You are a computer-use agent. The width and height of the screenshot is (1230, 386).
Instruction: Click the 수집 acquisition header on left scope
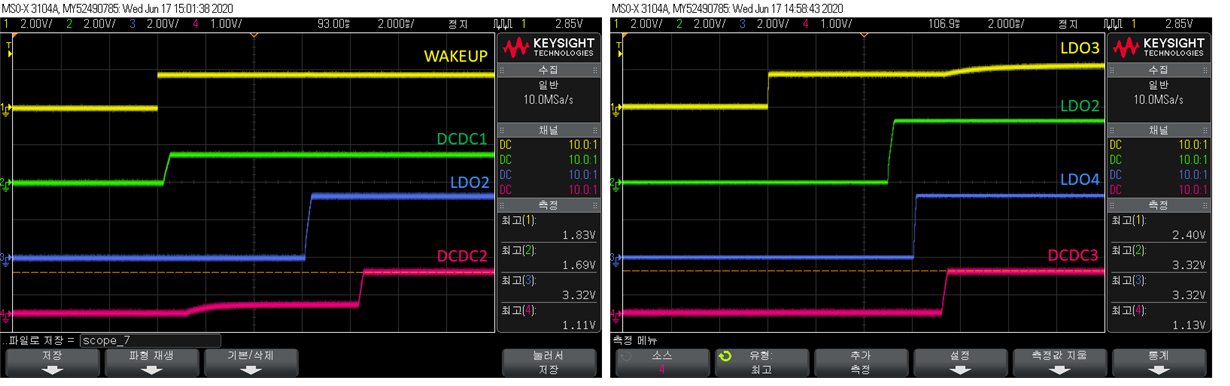tap(549, 70)
